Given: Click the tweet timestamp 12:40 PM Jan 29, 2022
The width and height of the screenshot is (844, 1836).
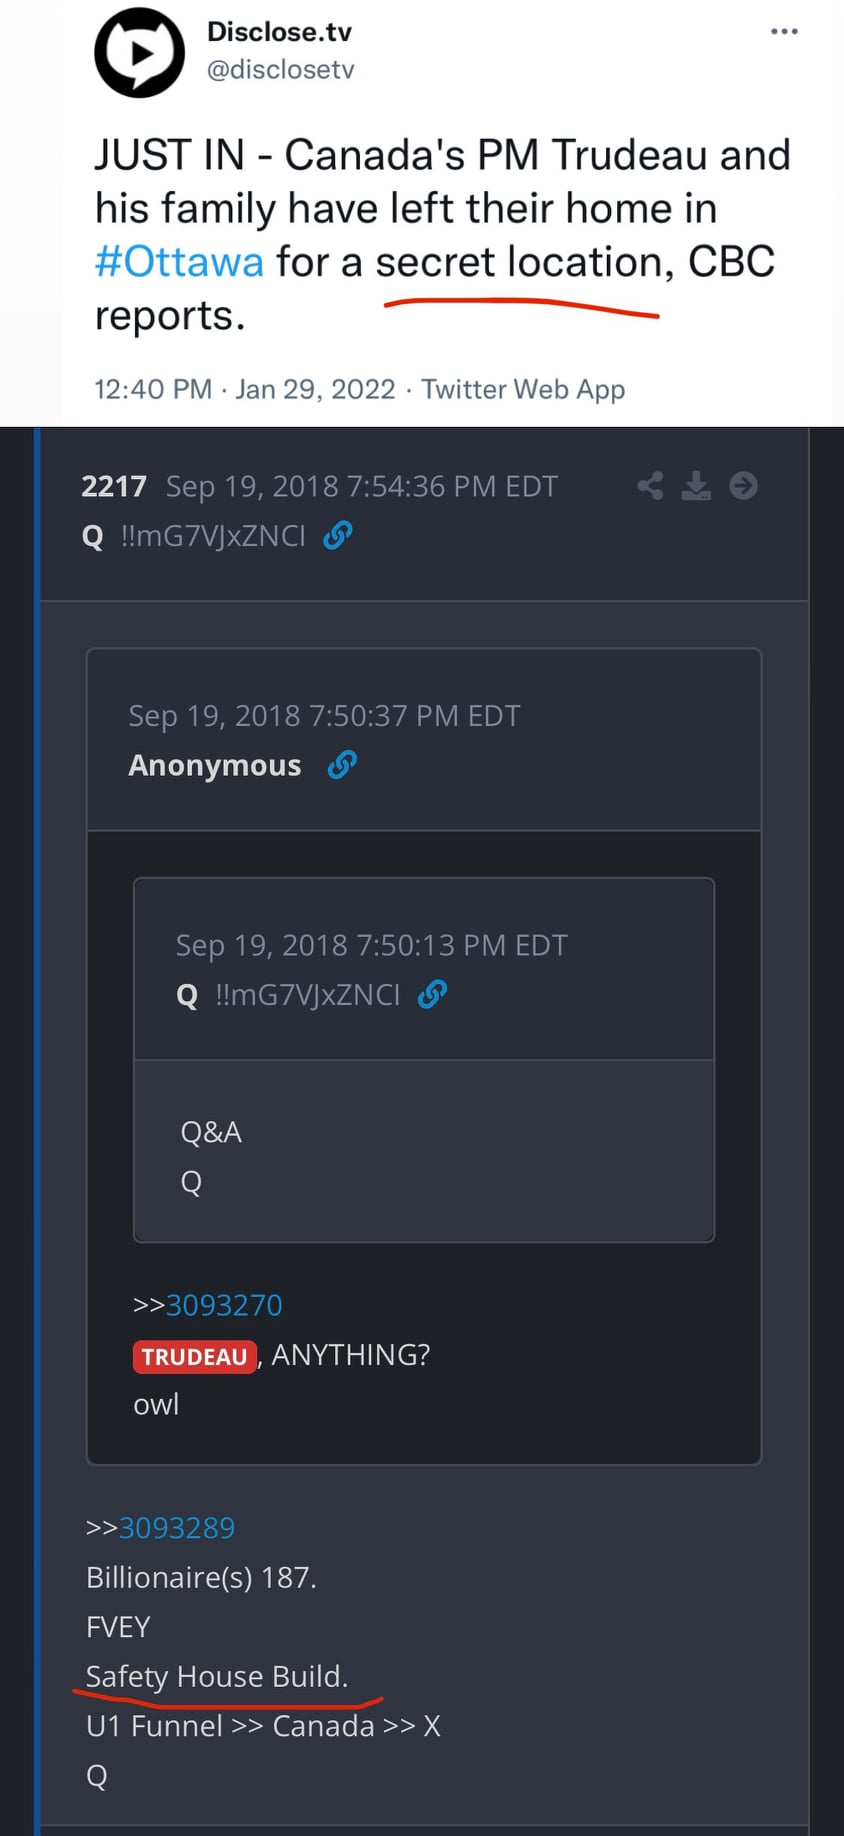Looking at the screenshot, I should (244, 389).
